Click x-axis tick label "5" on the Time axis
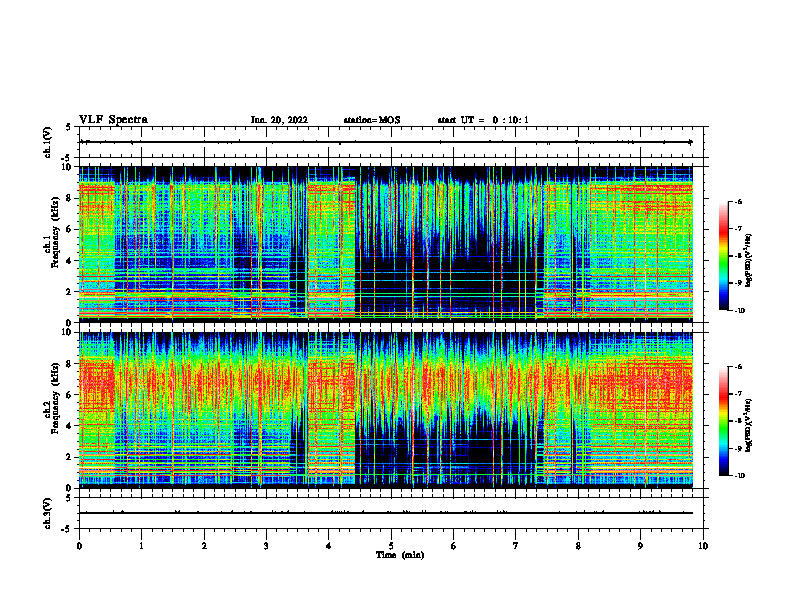Viewport: 792px width, 612px height. pos(391,546)
